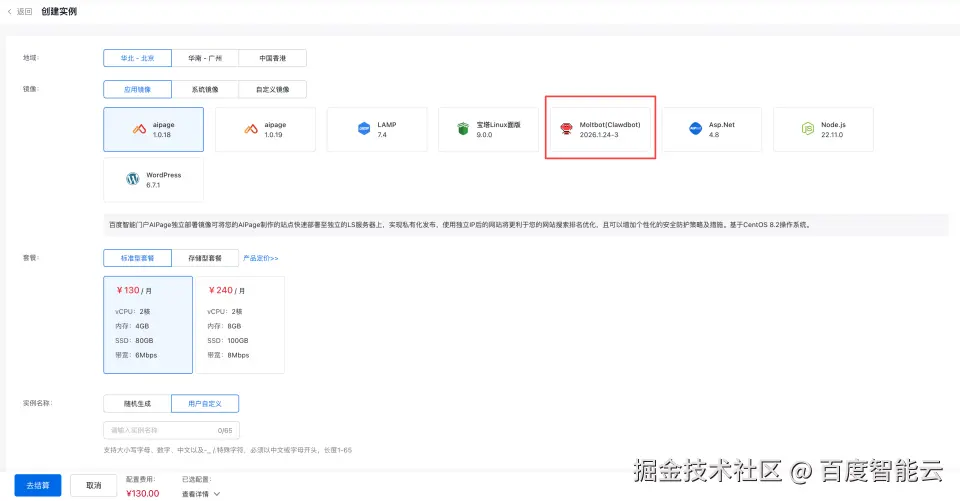Screen dimensions: 960x501
Task: Click the Moltbot(Clawdbot) image name text
Action: tap(610, 124)
